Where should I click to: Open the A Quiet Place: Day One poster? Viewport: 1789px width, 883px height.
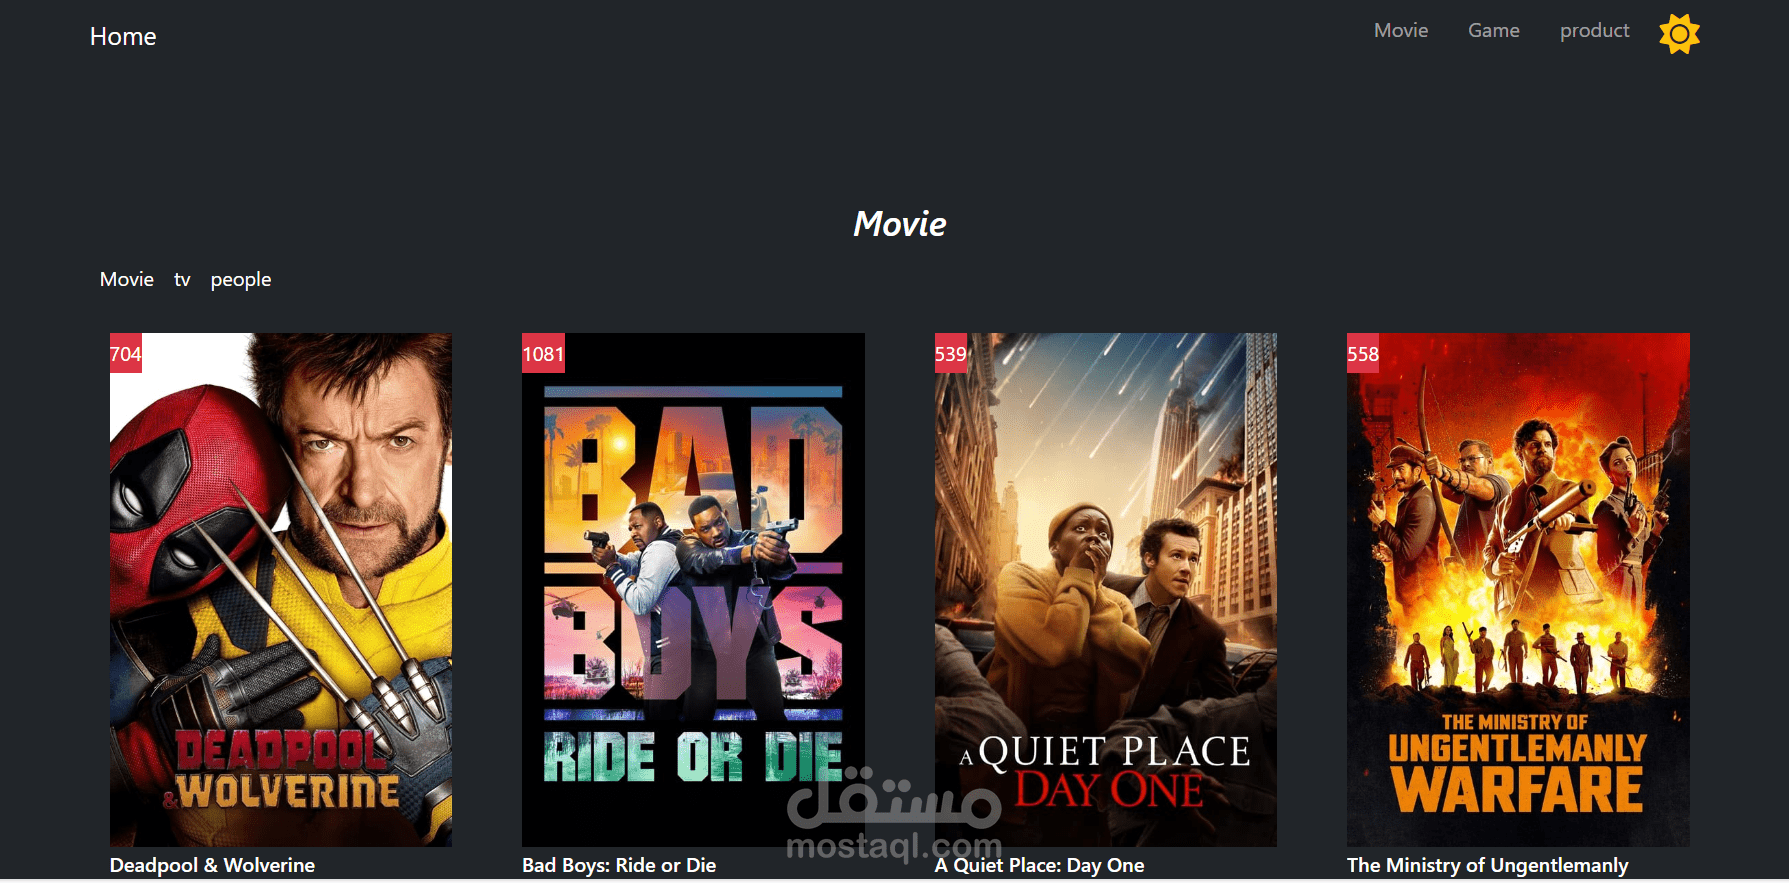click(1106, 590)
